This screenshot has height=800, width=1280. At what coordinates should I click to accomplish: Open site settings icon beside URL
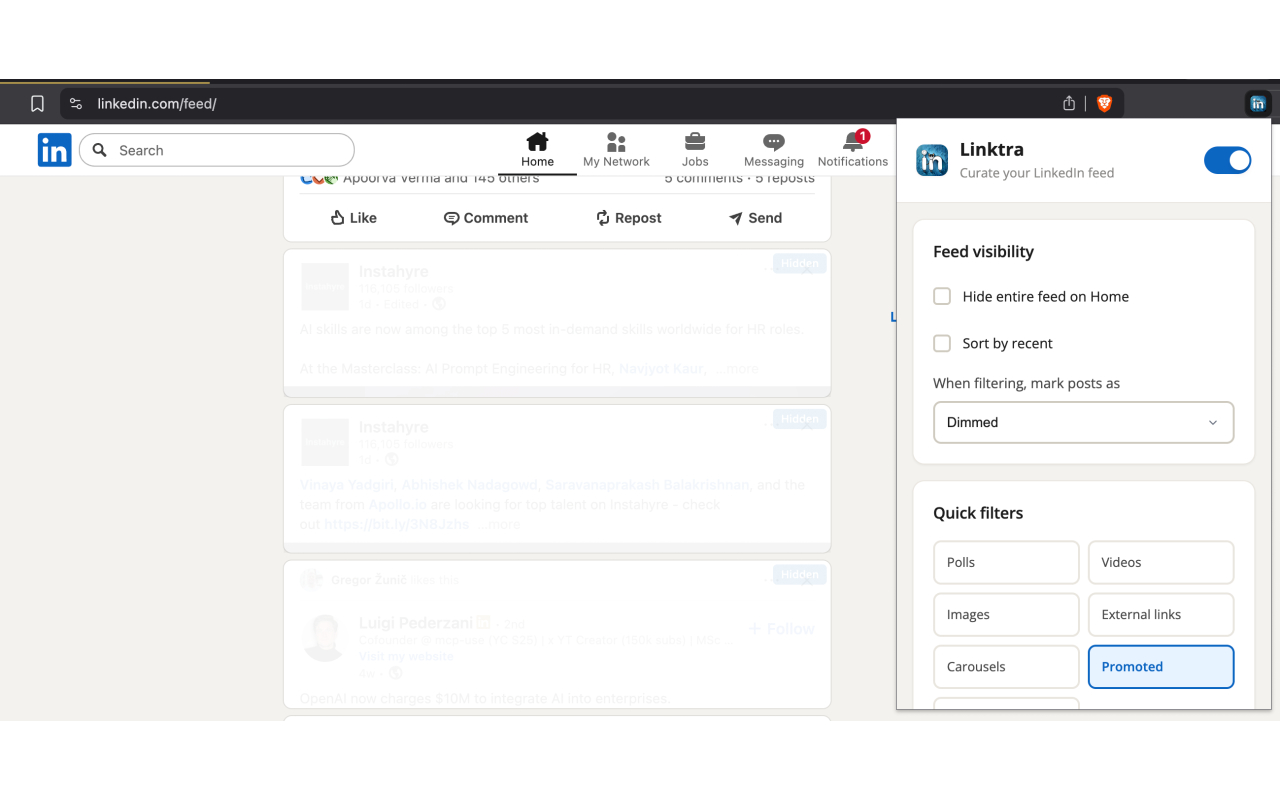(76, 103)
